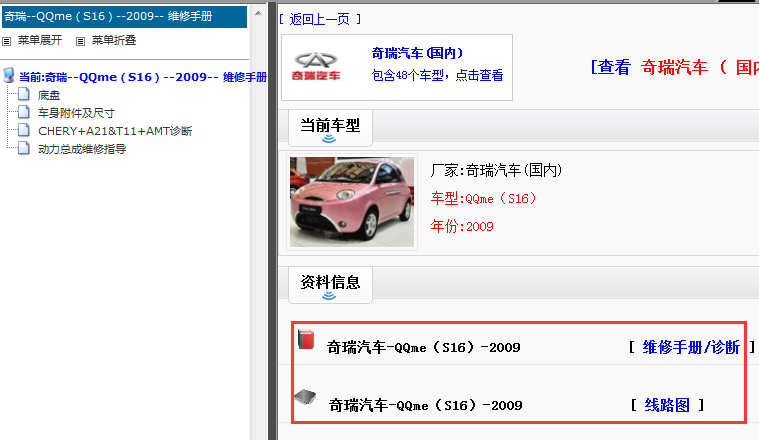The height and width of the screenshot is (440, 759).
Task: Go back via 返回上一页 link
Action: point(319,19)
